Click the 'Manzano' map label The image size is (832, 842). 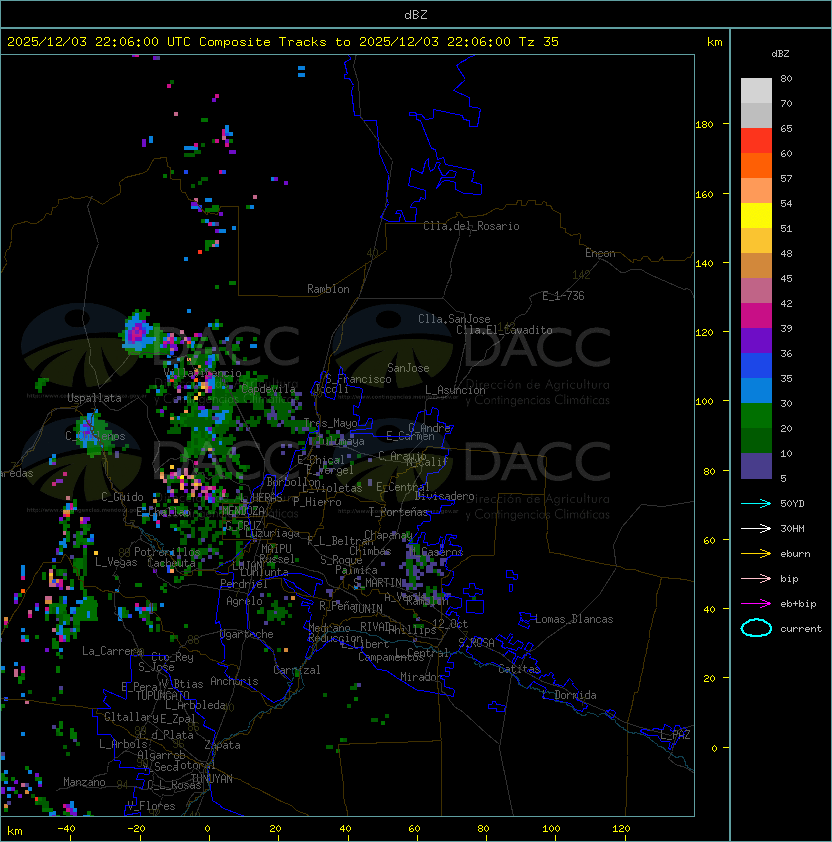coord(84,782)
